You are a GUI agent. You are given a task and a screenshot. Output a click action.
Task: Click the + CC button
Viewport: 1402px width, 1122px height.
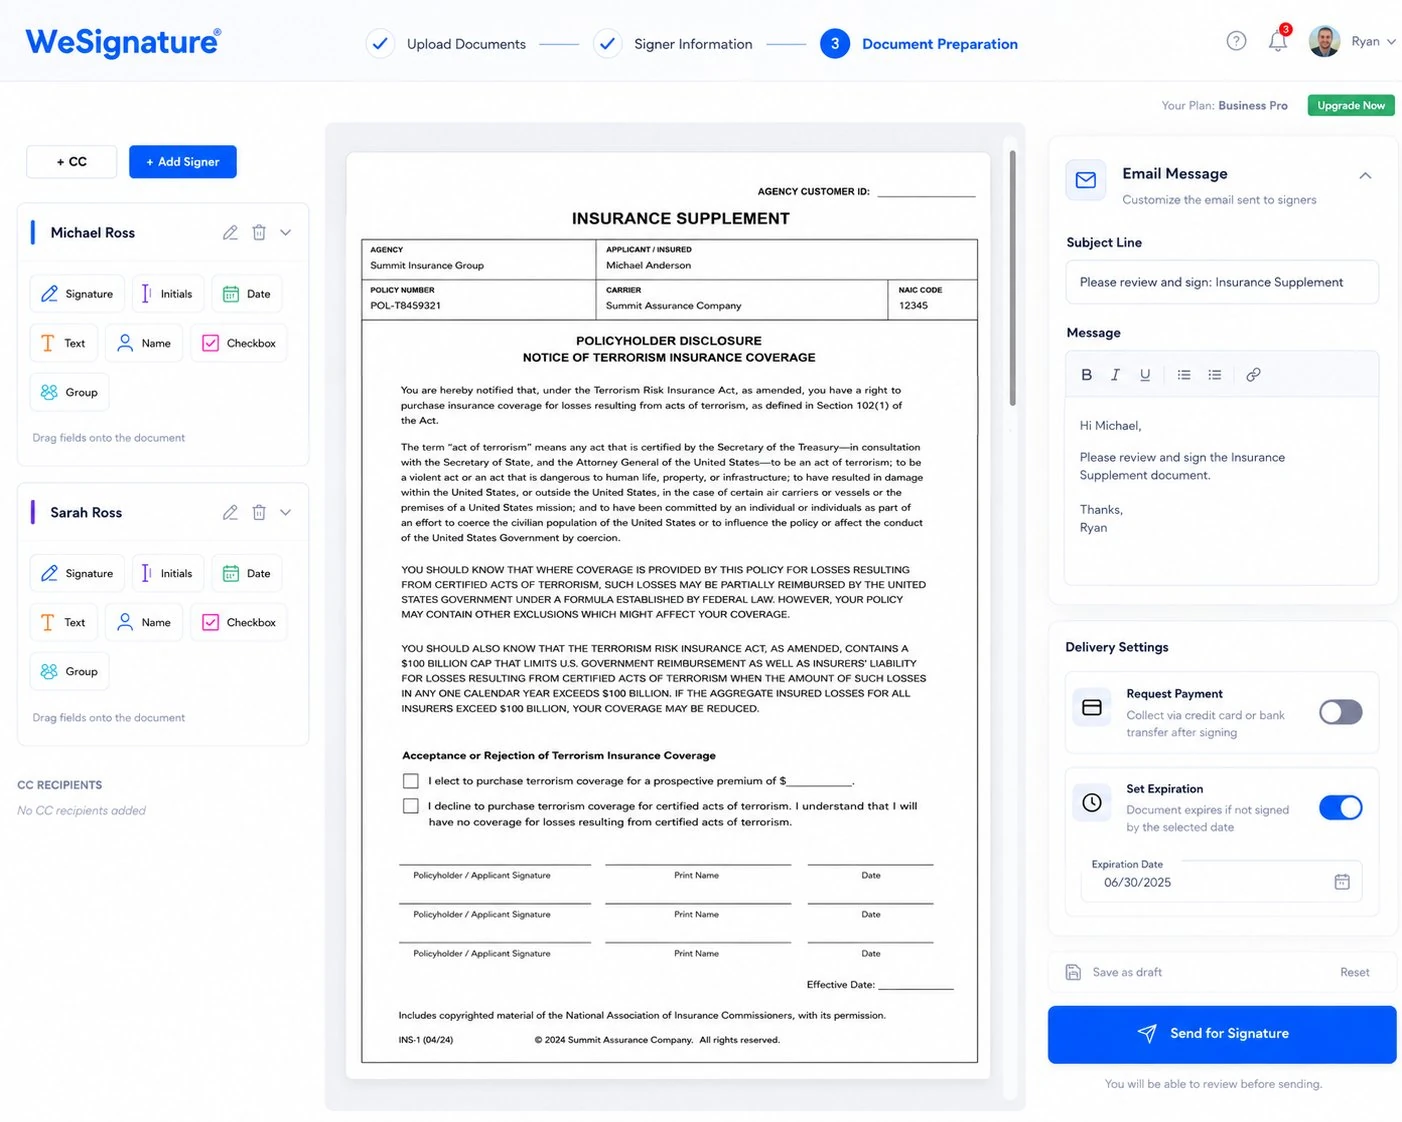coord(72,162)
